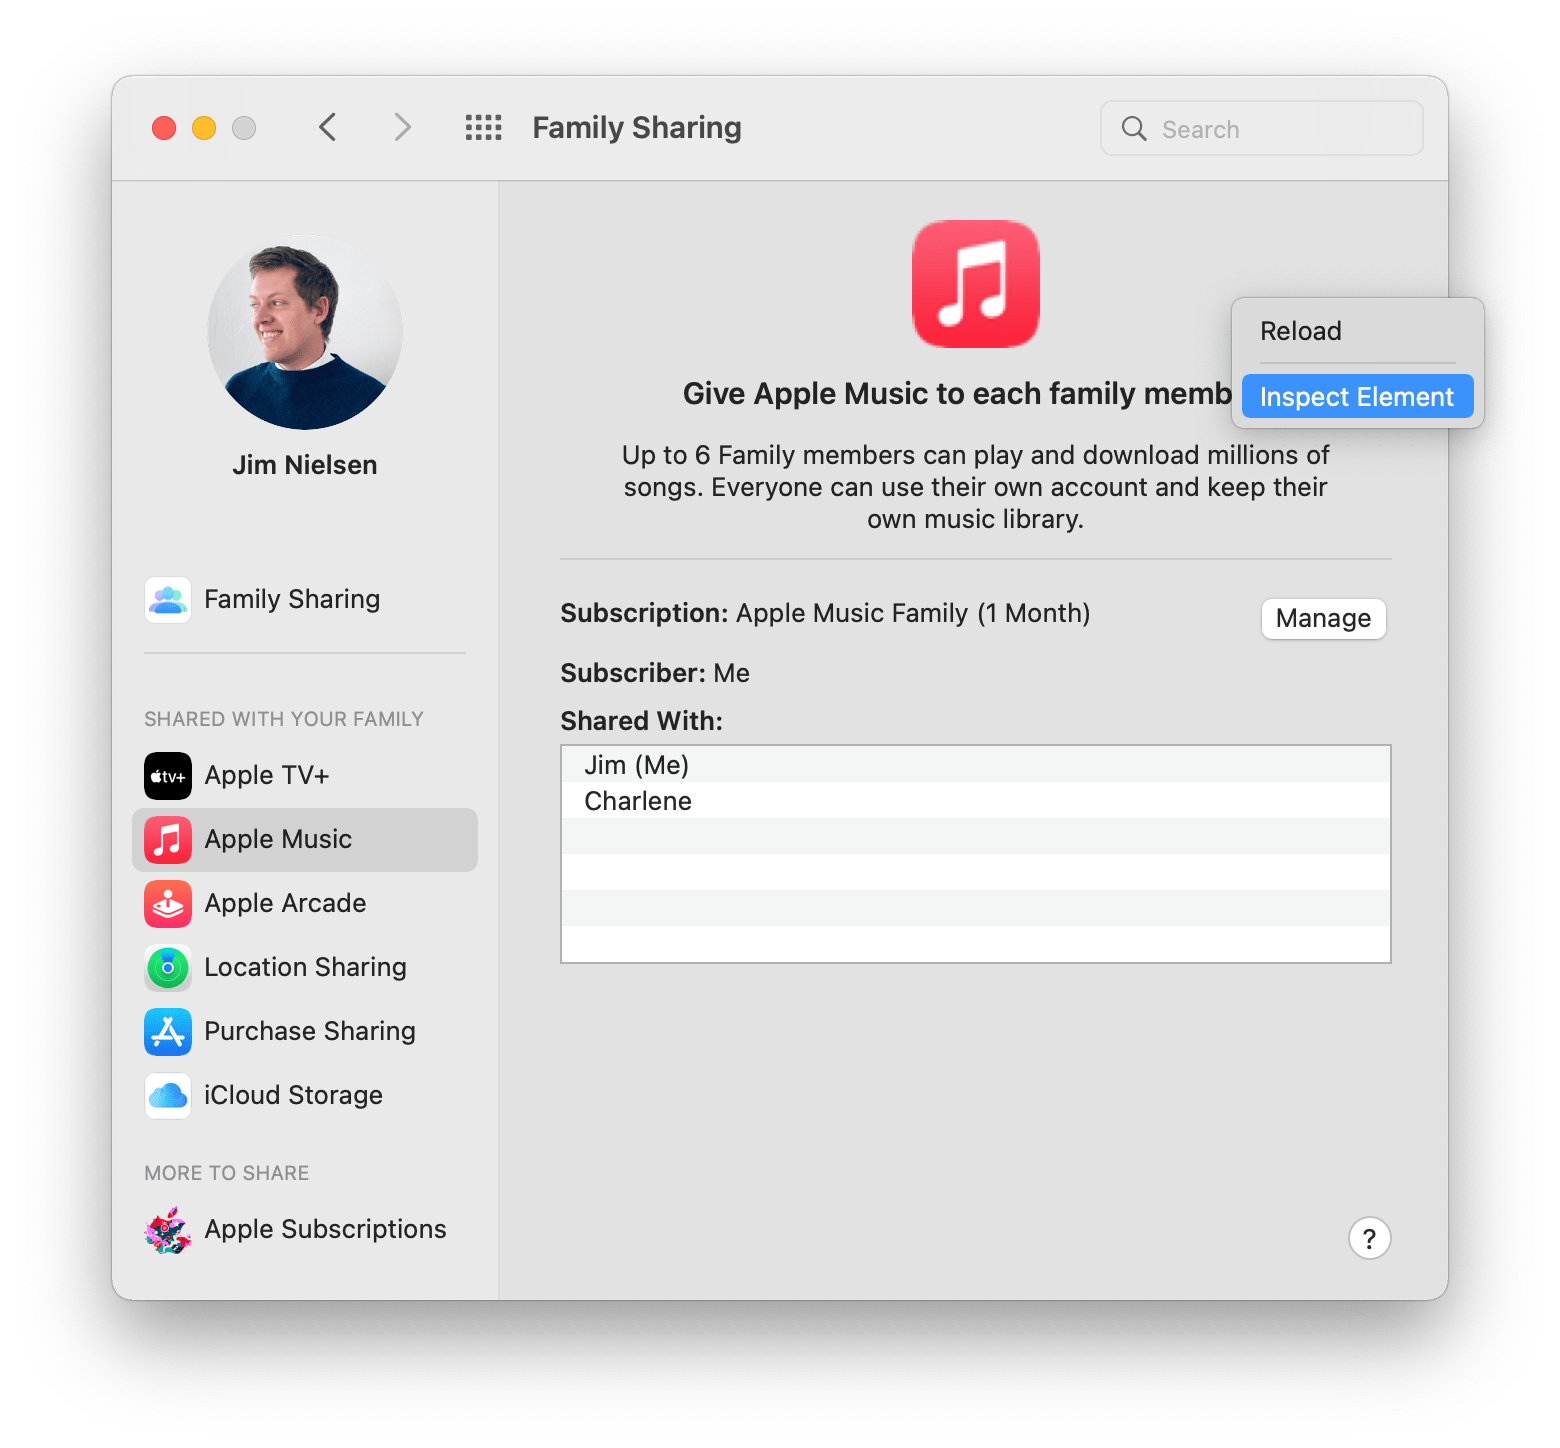Choose Inspect Element from context menu
1560x1448 pixels.
coord(1358,396)
